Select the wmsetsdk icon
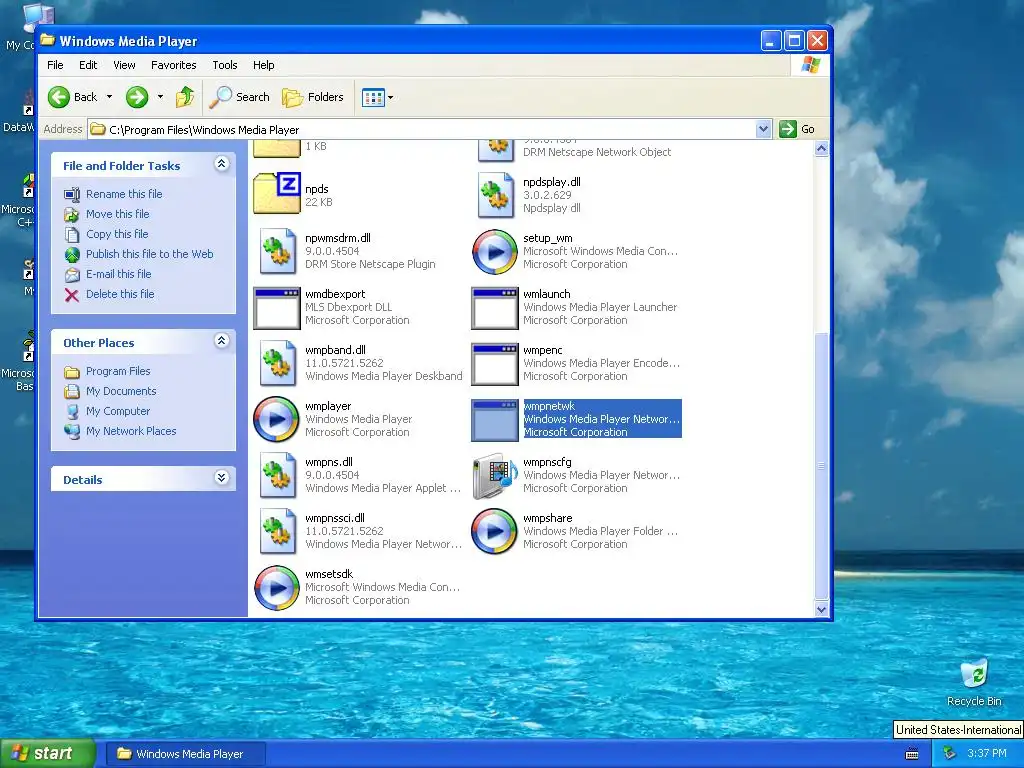The width and height of the screenshot is (1024, 768). 277,588
